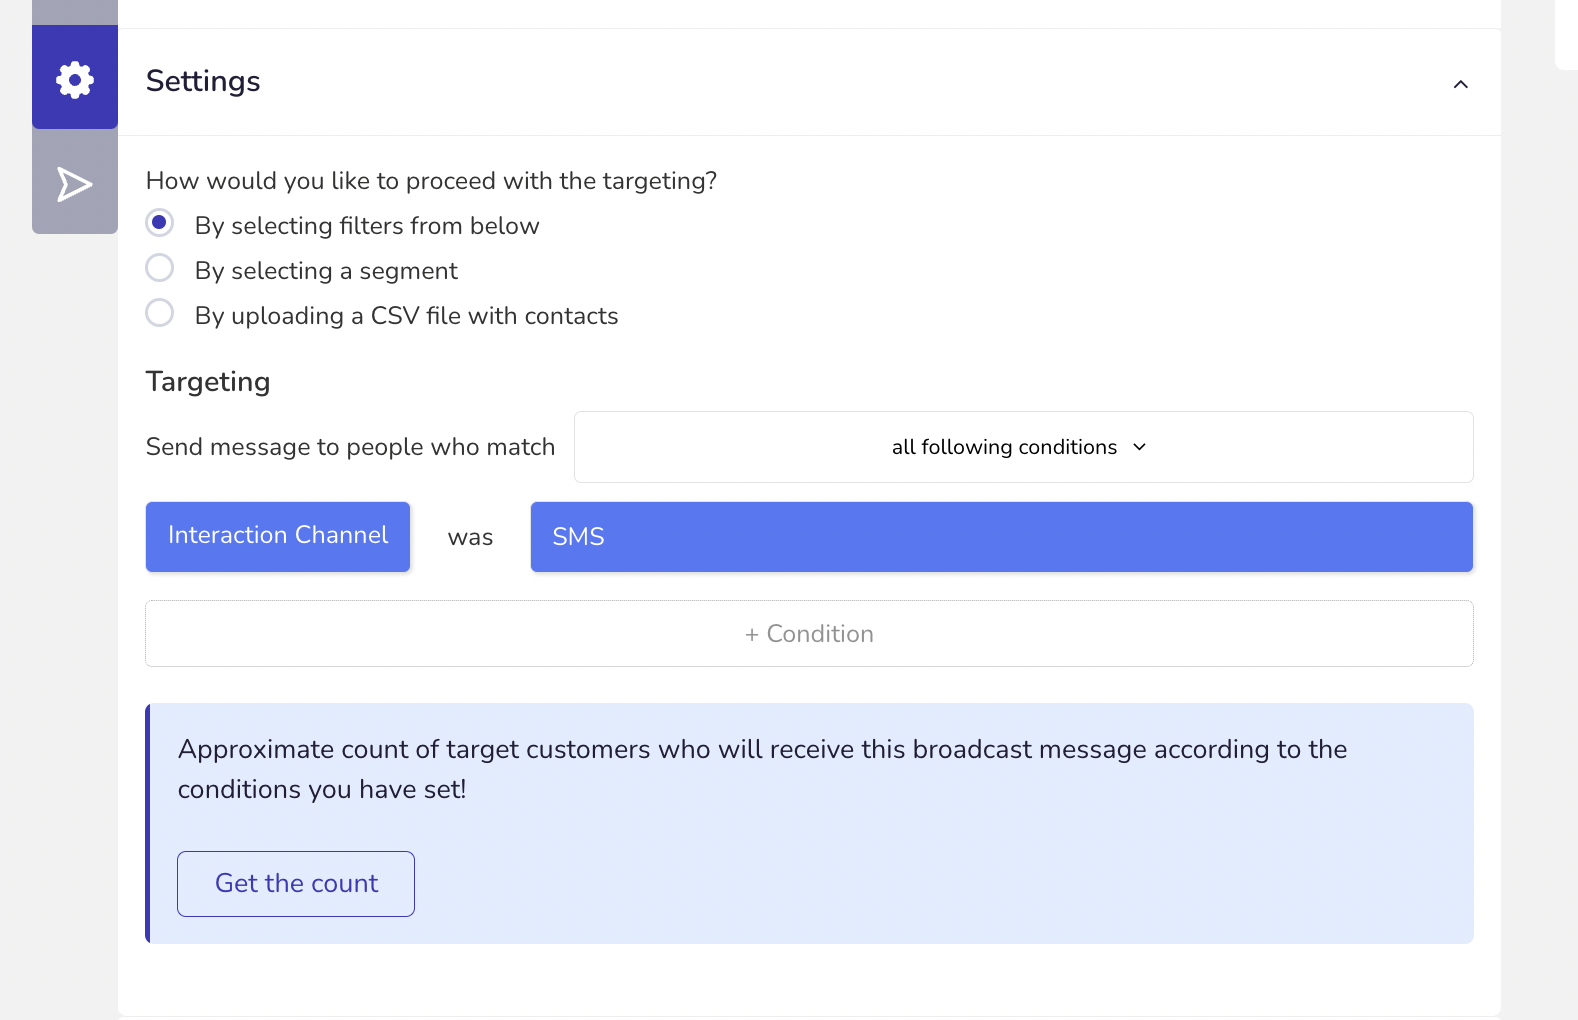Open the paper plane send step

click(75, 184)
